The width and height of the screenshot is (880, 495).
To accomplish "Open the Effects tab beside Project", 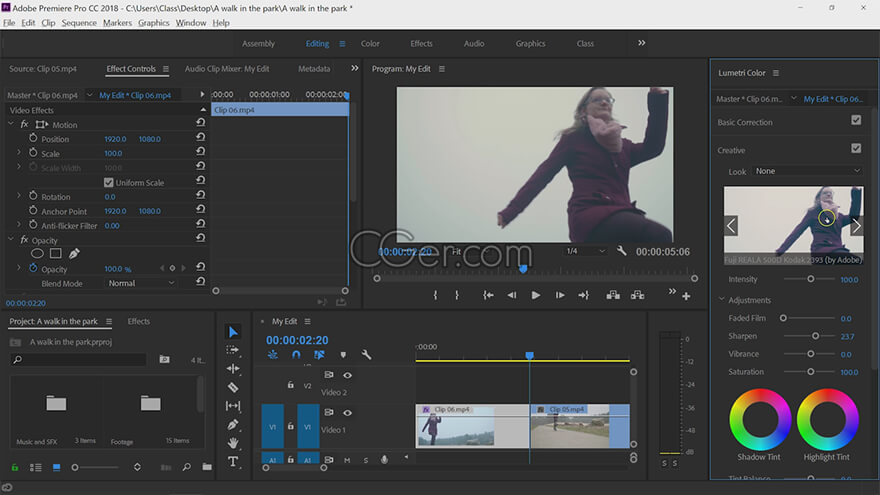I will click(139, 321).
